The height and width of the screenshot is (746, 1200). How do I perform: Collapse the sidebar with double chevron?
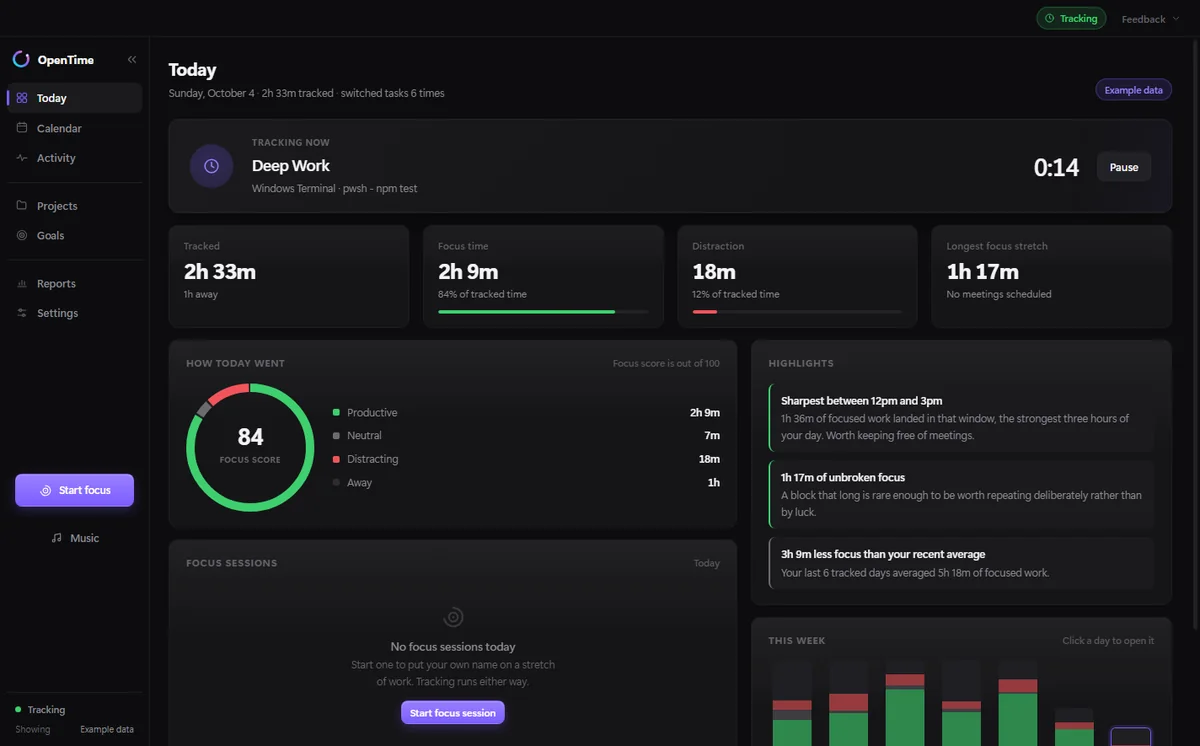pyautogui.click(x=132, y=60)
